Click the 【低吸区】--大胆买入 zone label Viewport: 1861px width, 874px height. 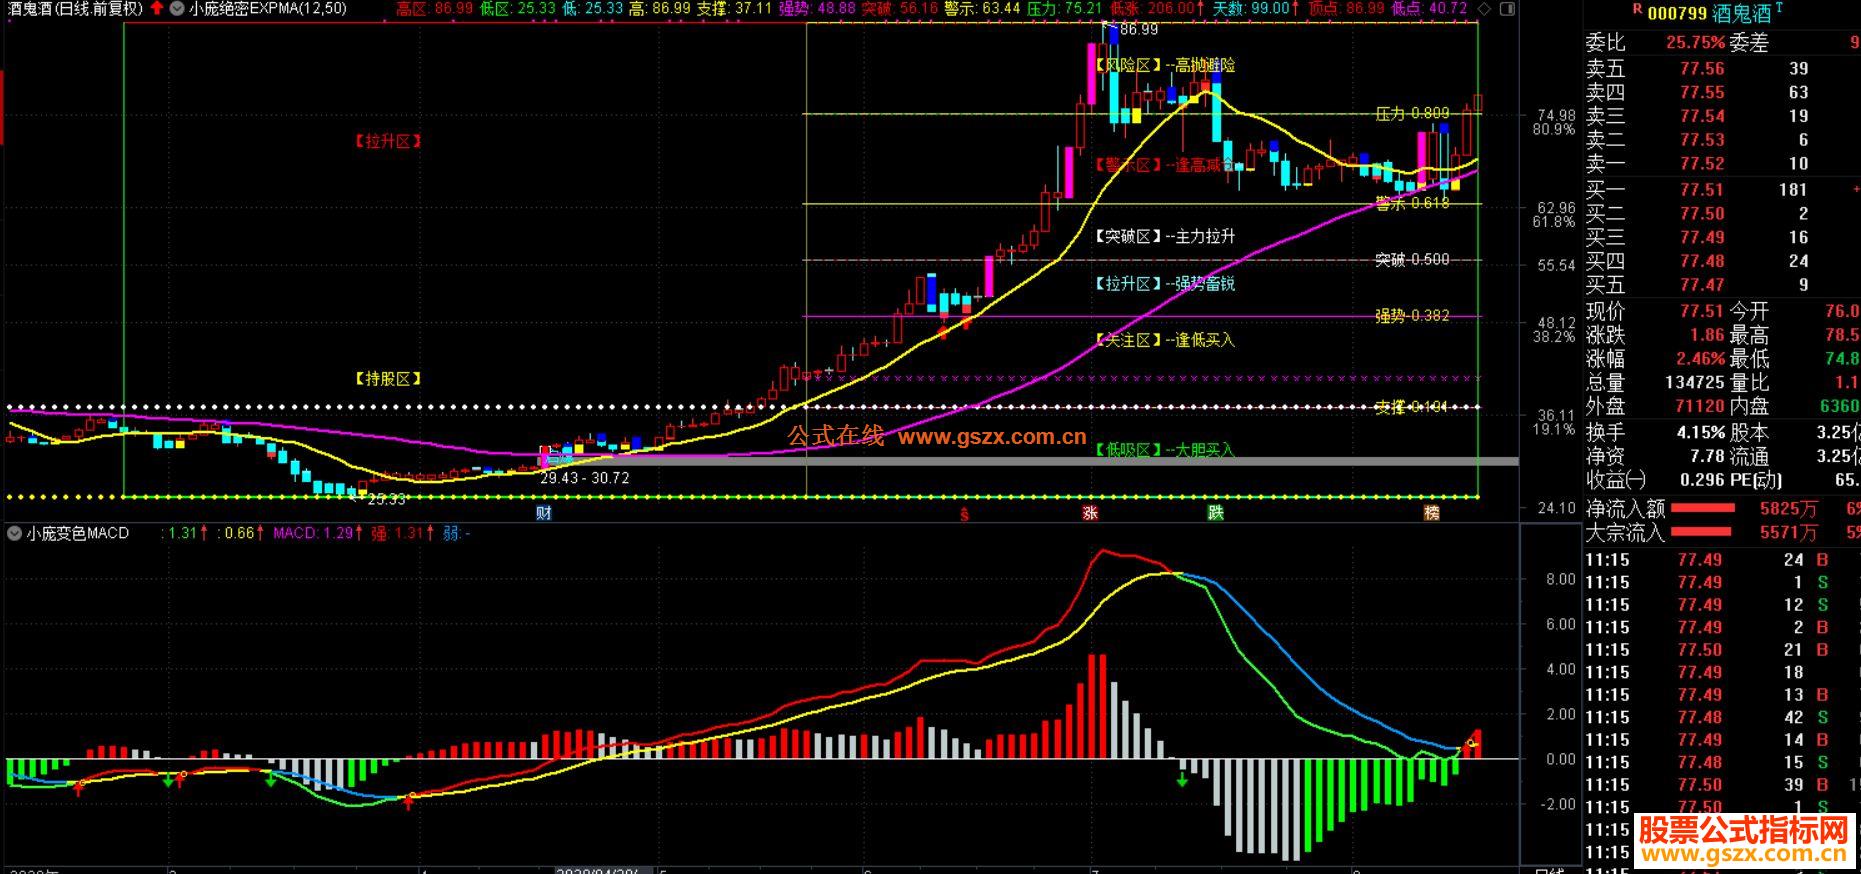coord(1165,451)
